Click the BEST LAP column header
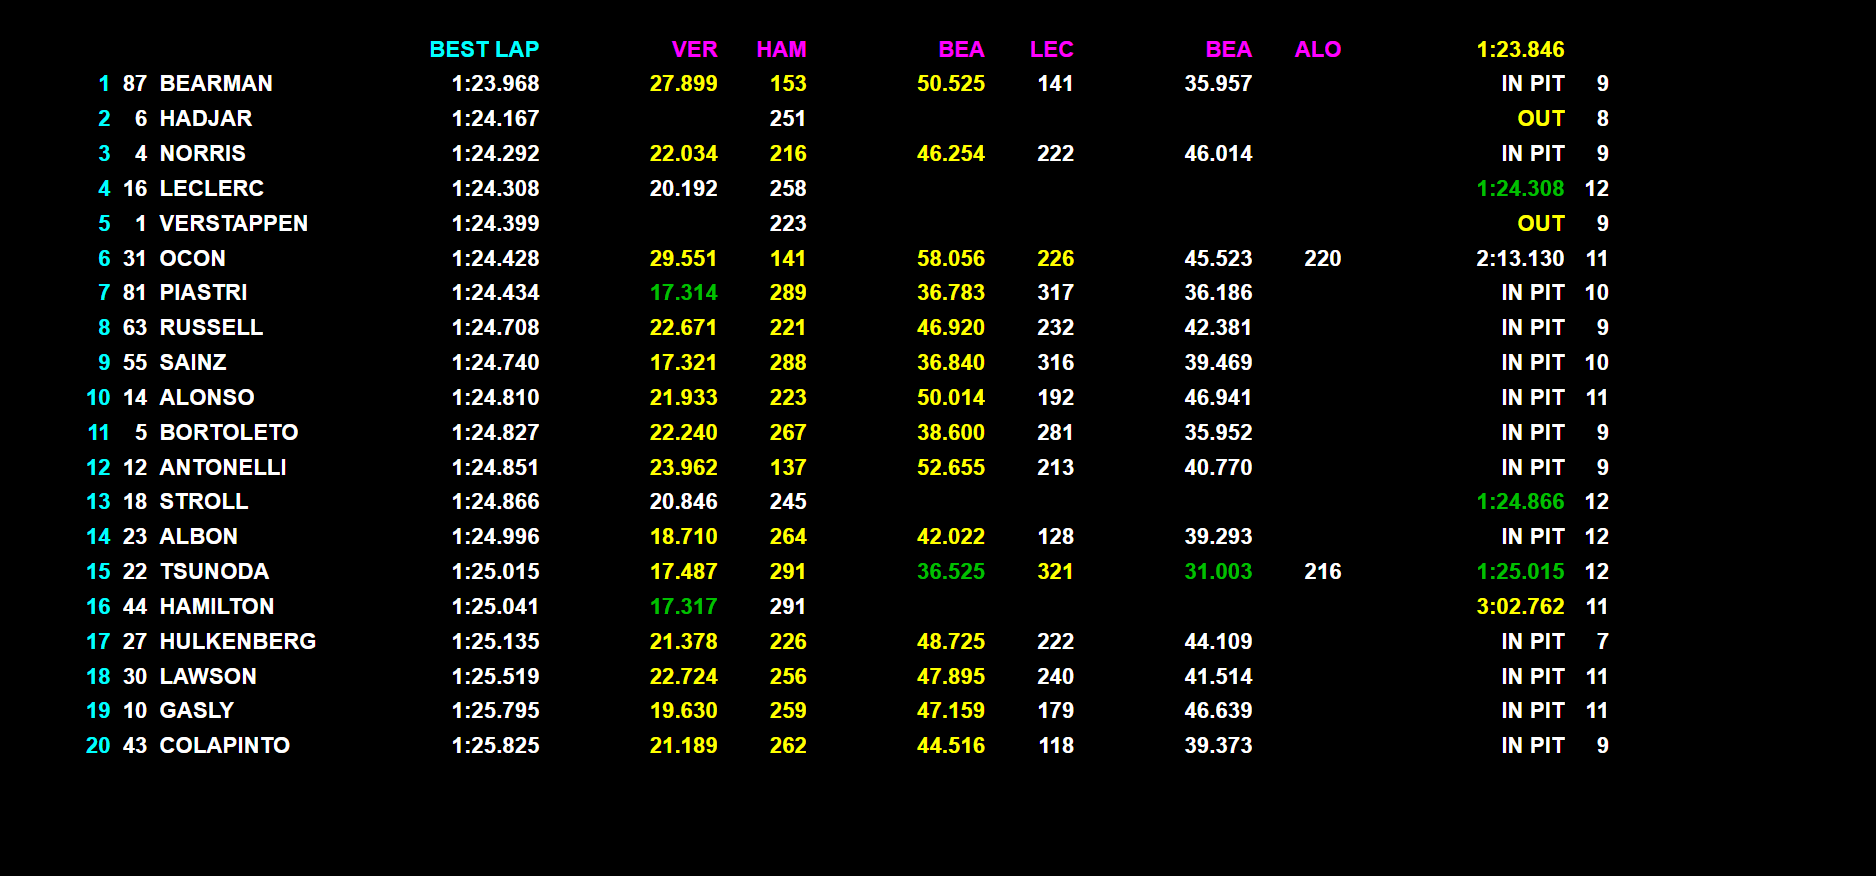 484,49
